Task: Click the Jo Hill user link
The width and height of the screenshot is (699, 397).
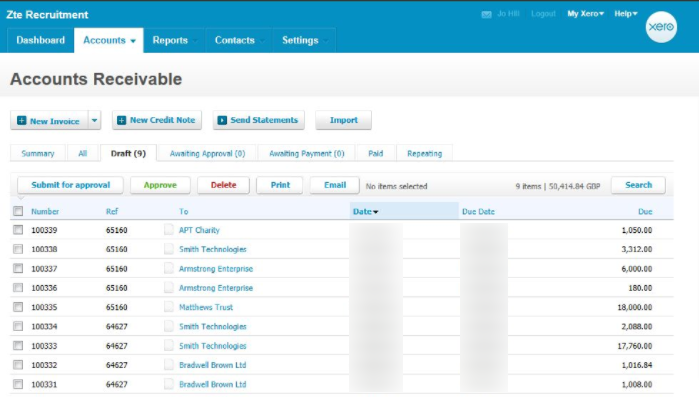Action: click(508, 14)
